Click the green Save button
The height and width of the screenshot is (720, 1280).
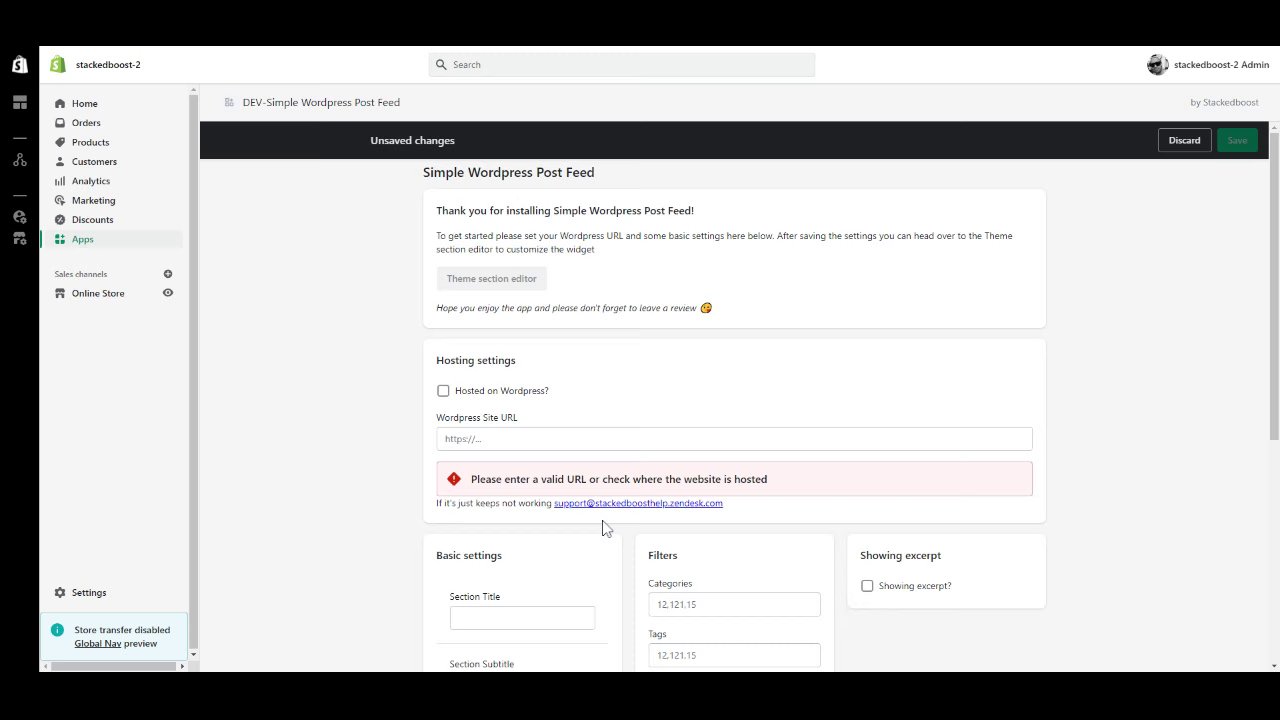click(x=1237, y=140)
